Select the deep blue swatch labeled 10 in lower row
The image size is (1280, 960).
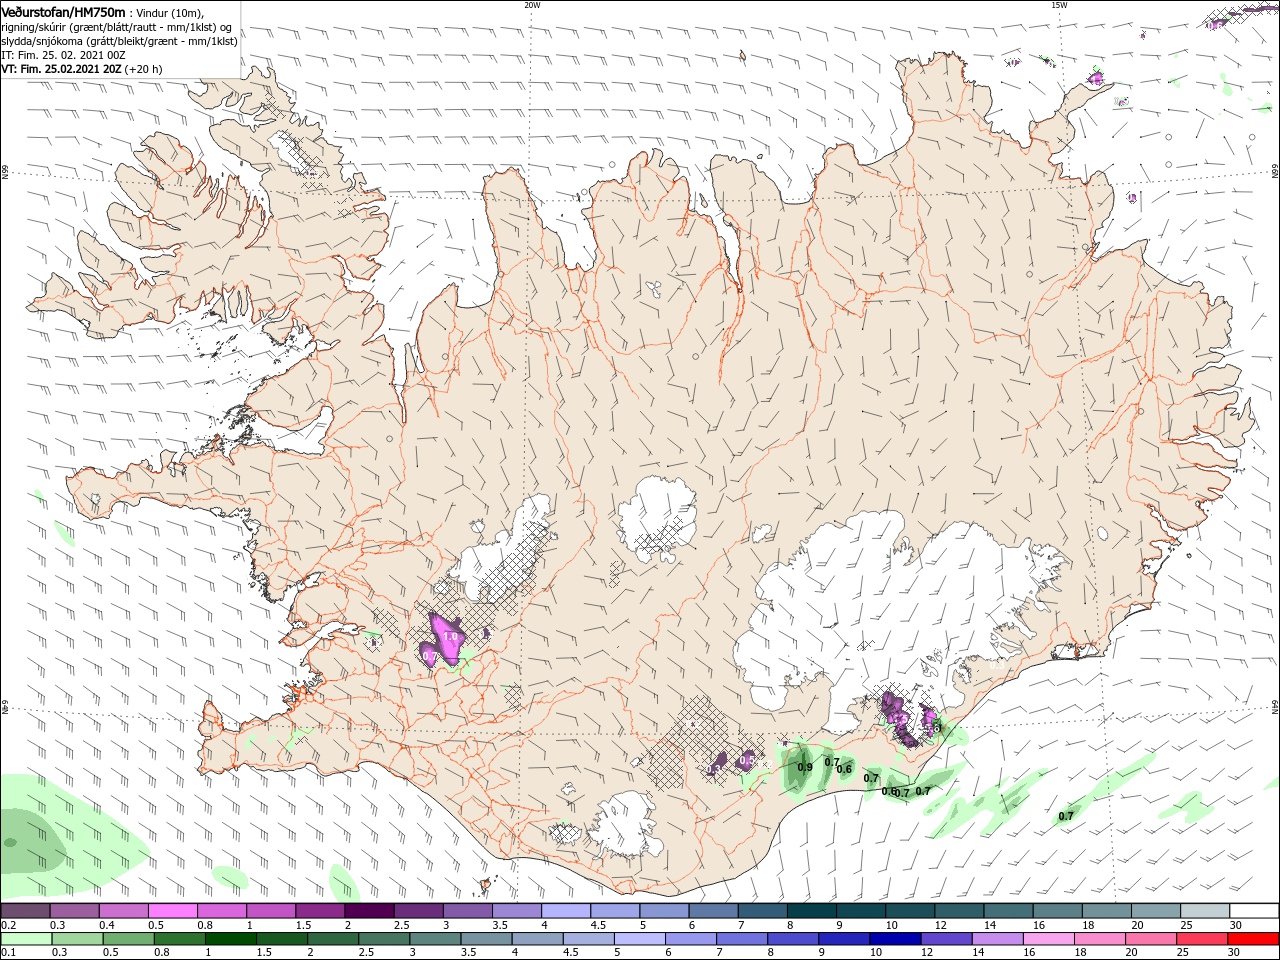(895, 939)
